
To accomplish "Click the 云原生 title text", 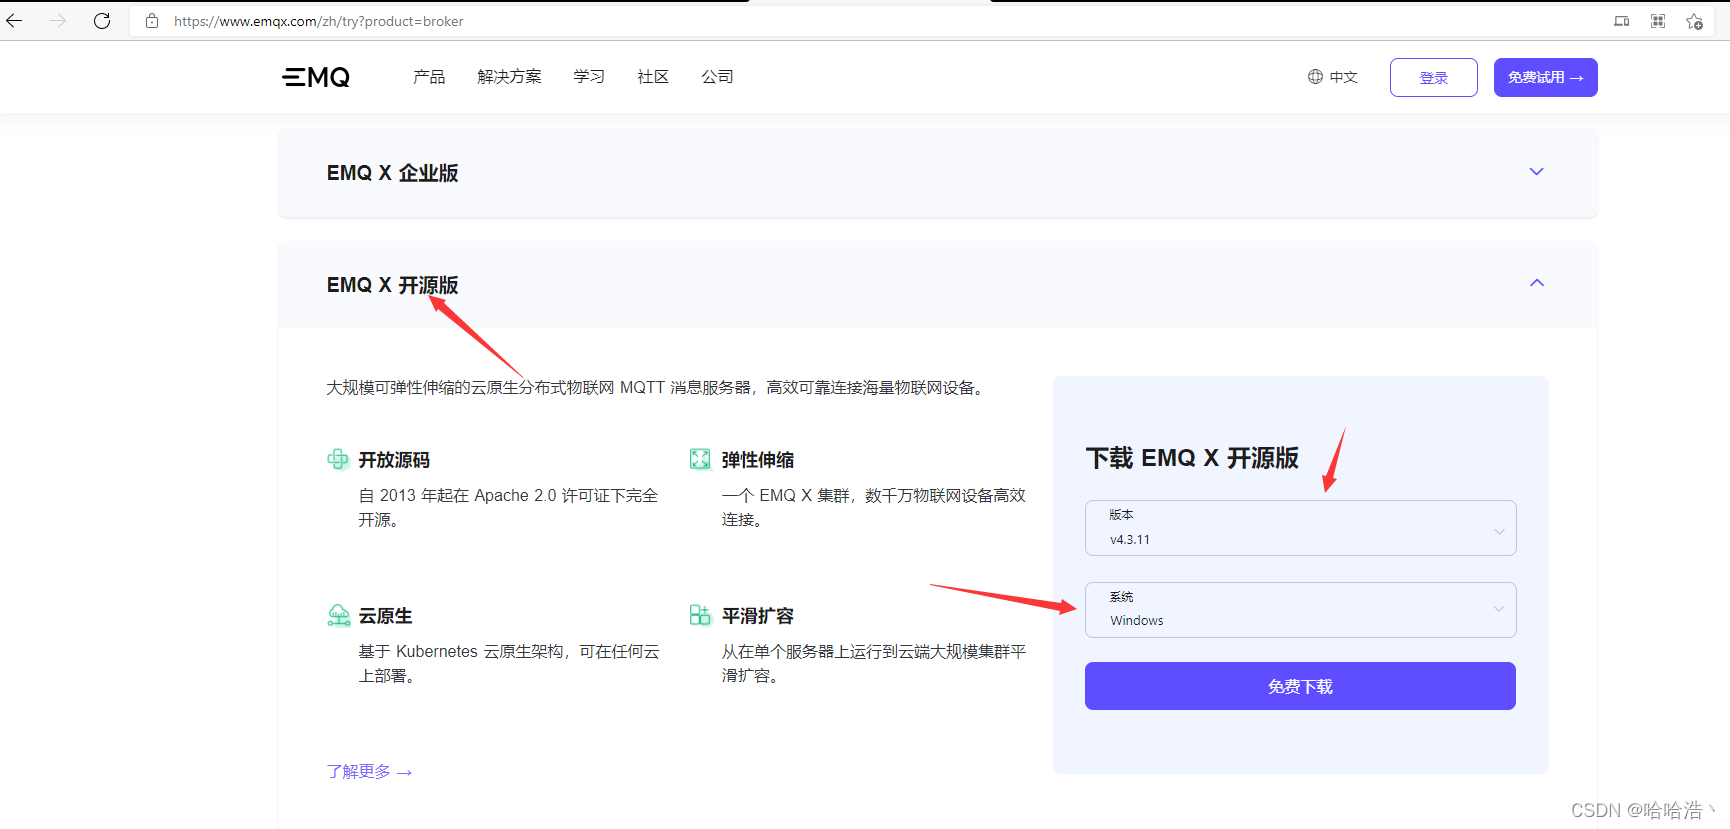I will (385, 616).
